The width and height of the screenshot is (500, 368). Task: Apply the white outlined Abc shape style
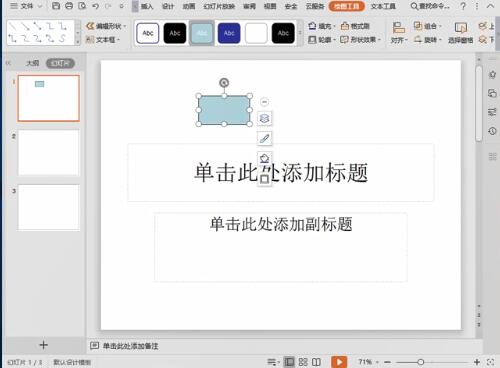(148, 33)
